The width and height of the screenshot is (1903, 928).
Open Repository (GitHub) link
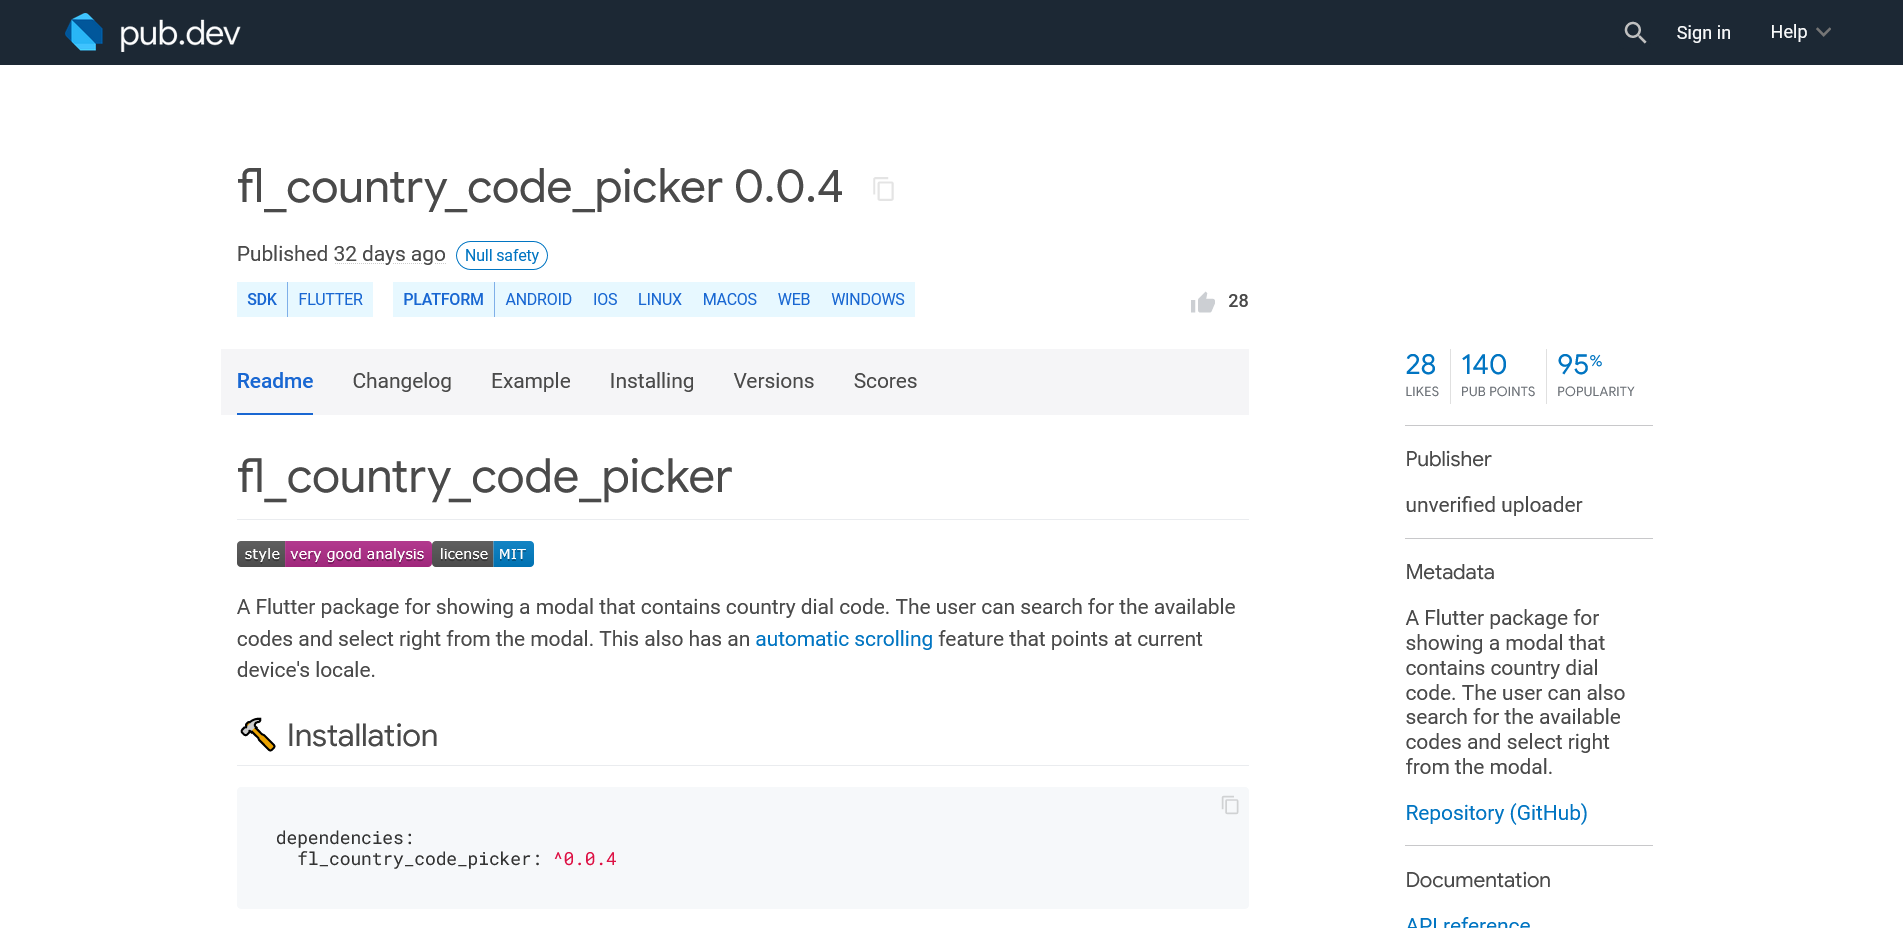[1496, 813]
